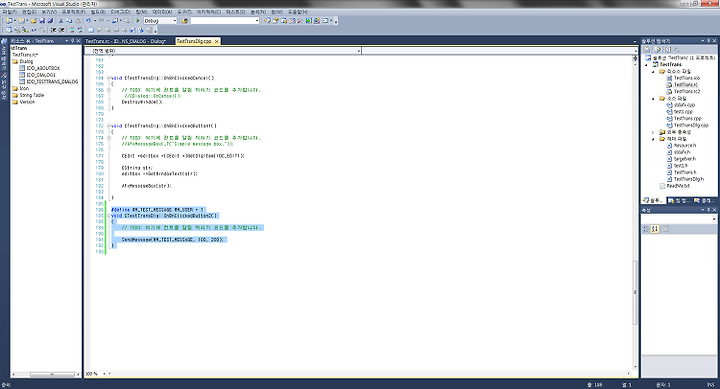720x389 pixels.
Task: Select the third bottom panel tab
Action: pyautogui.click(x=704, y=200)
